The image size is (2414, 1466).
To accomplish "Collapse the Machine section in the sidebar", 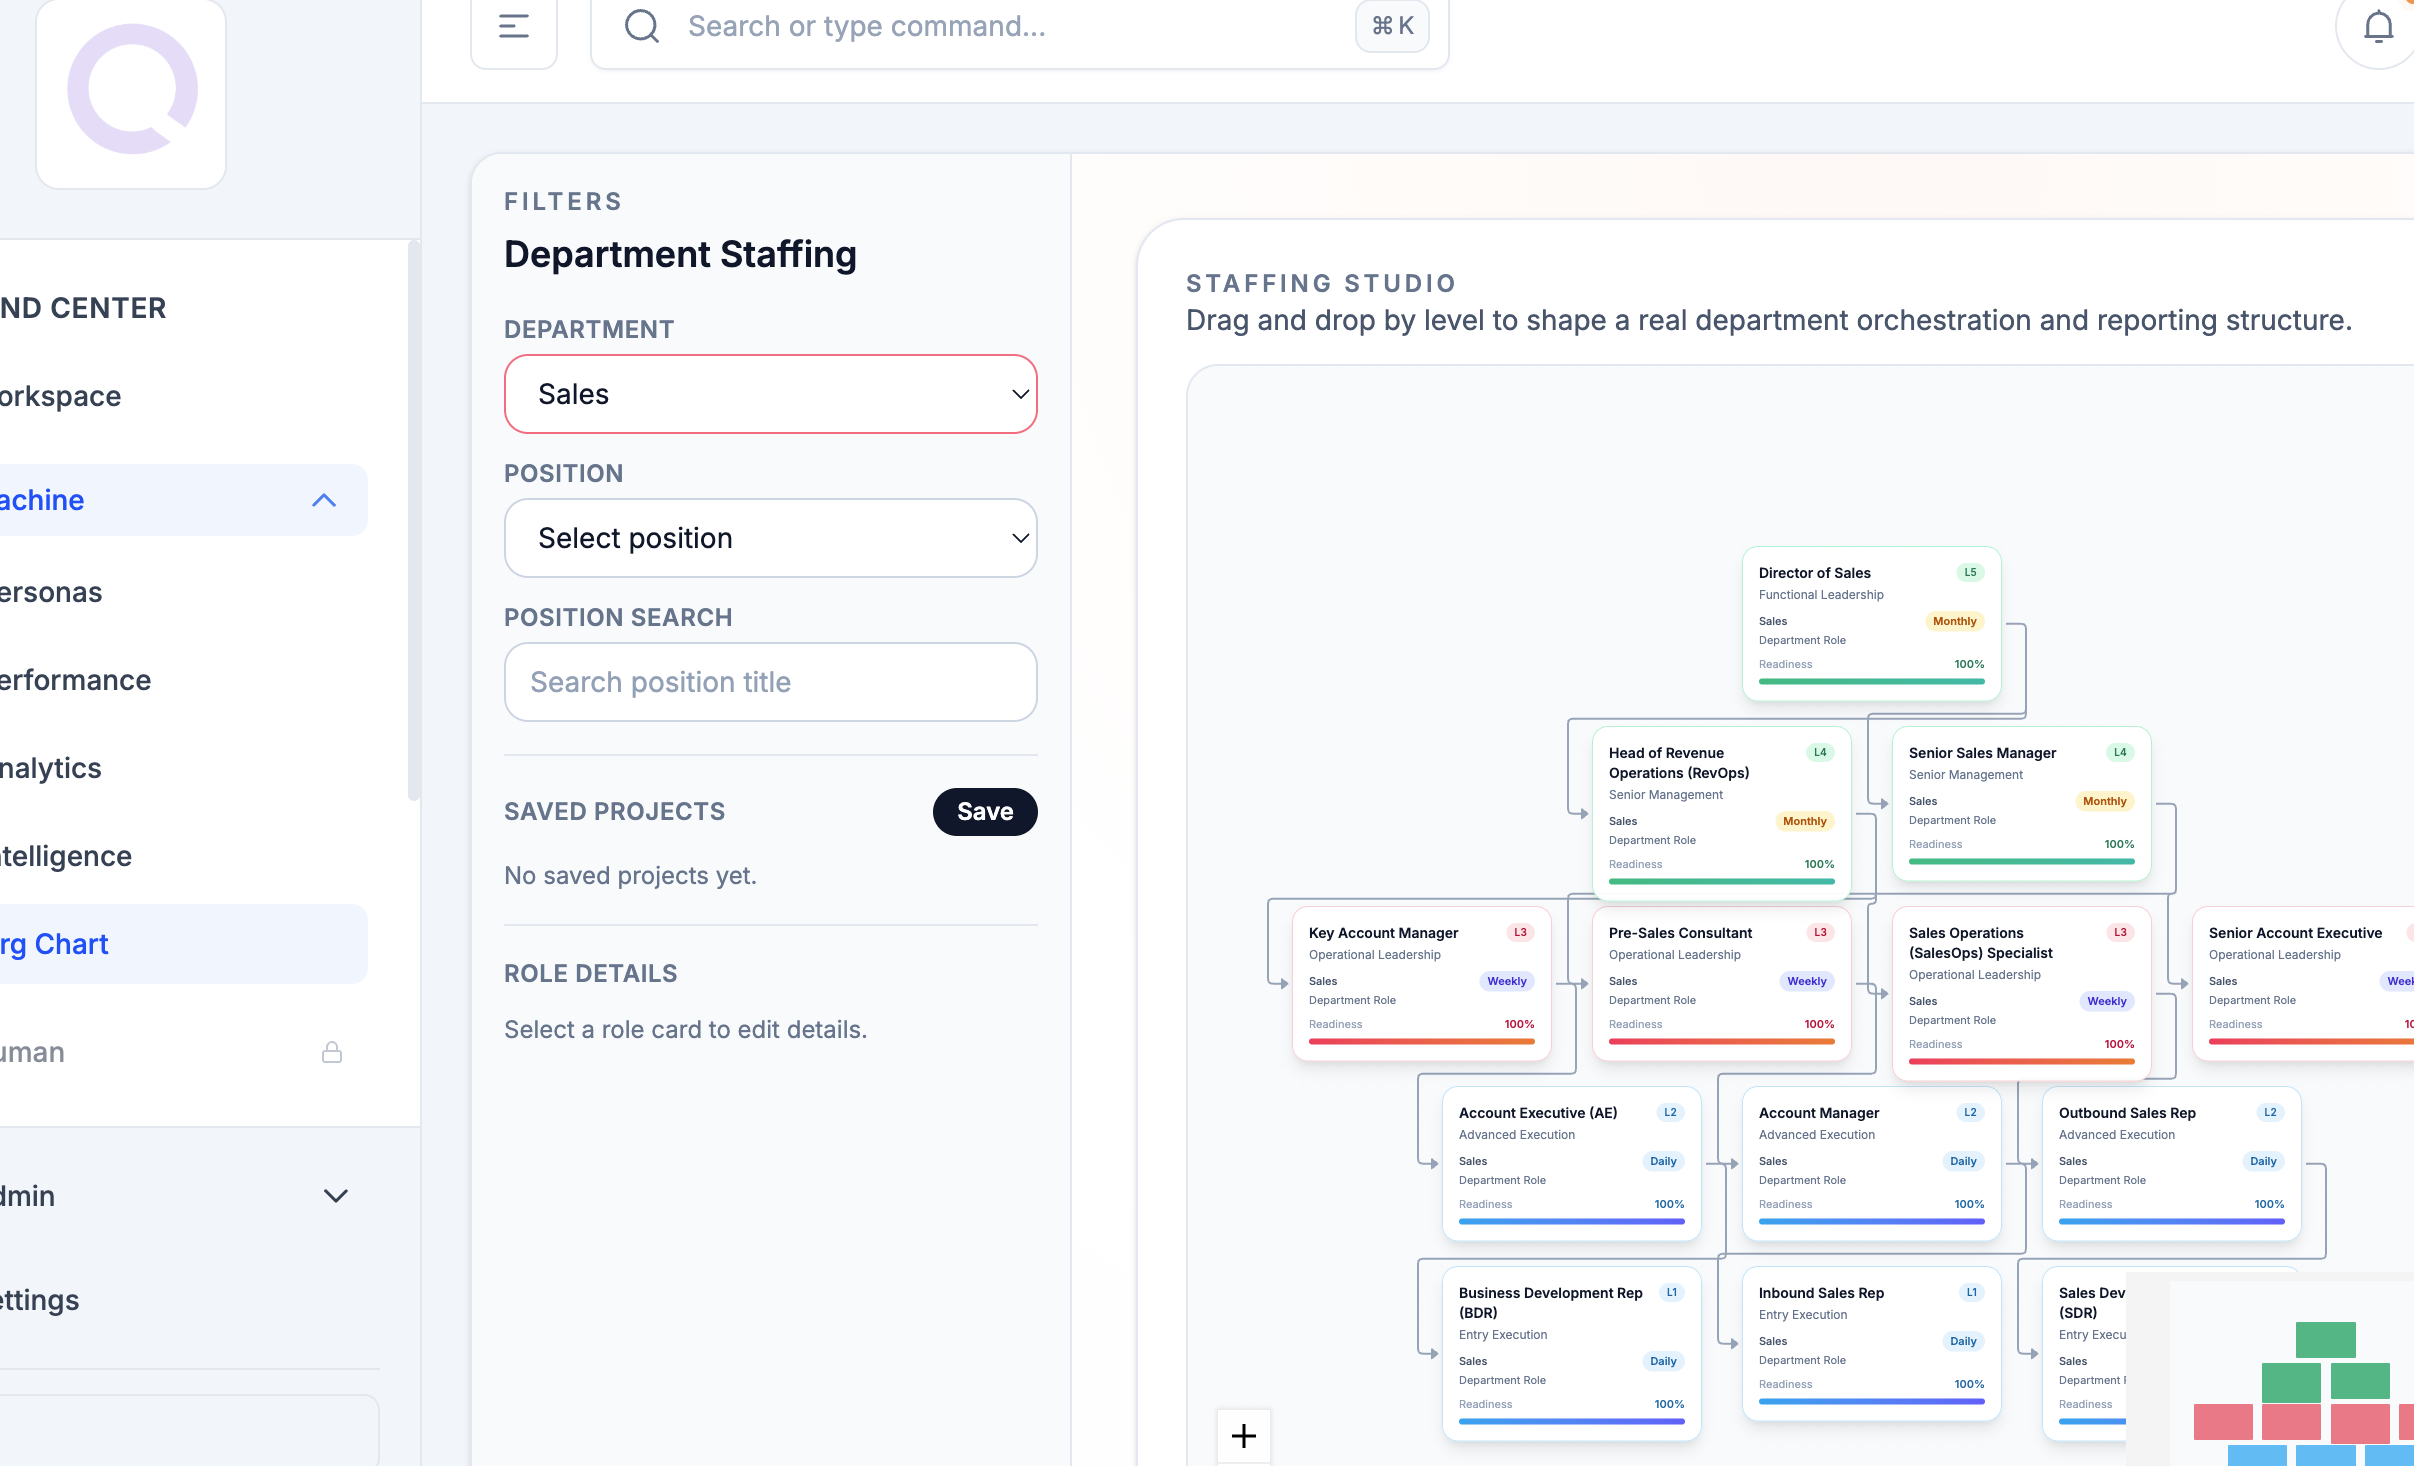I will (x=323, y=499).
